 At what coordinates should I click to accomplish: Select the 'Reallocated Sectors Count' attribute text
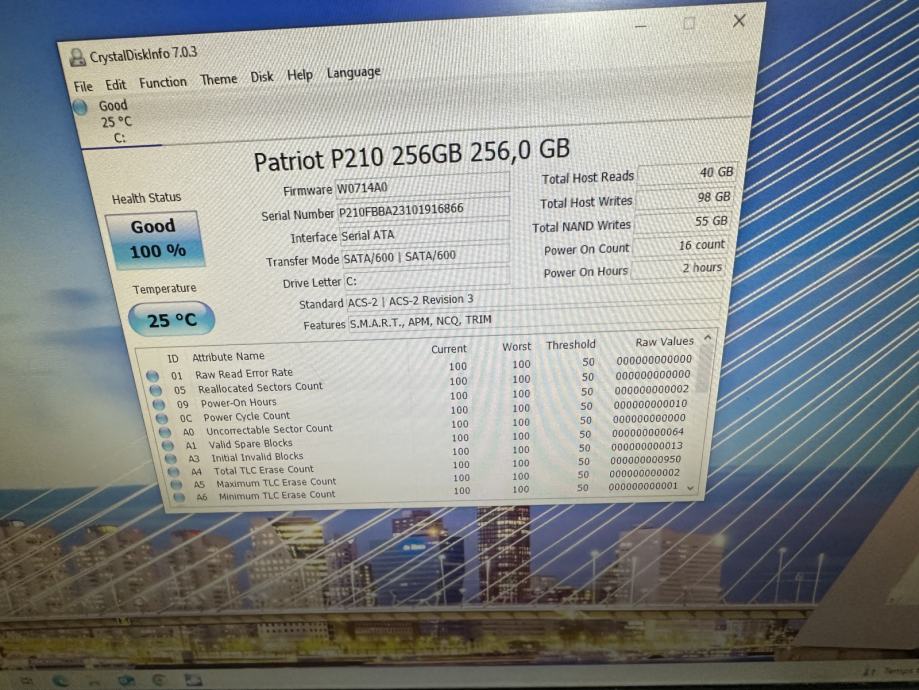point(260,388)
